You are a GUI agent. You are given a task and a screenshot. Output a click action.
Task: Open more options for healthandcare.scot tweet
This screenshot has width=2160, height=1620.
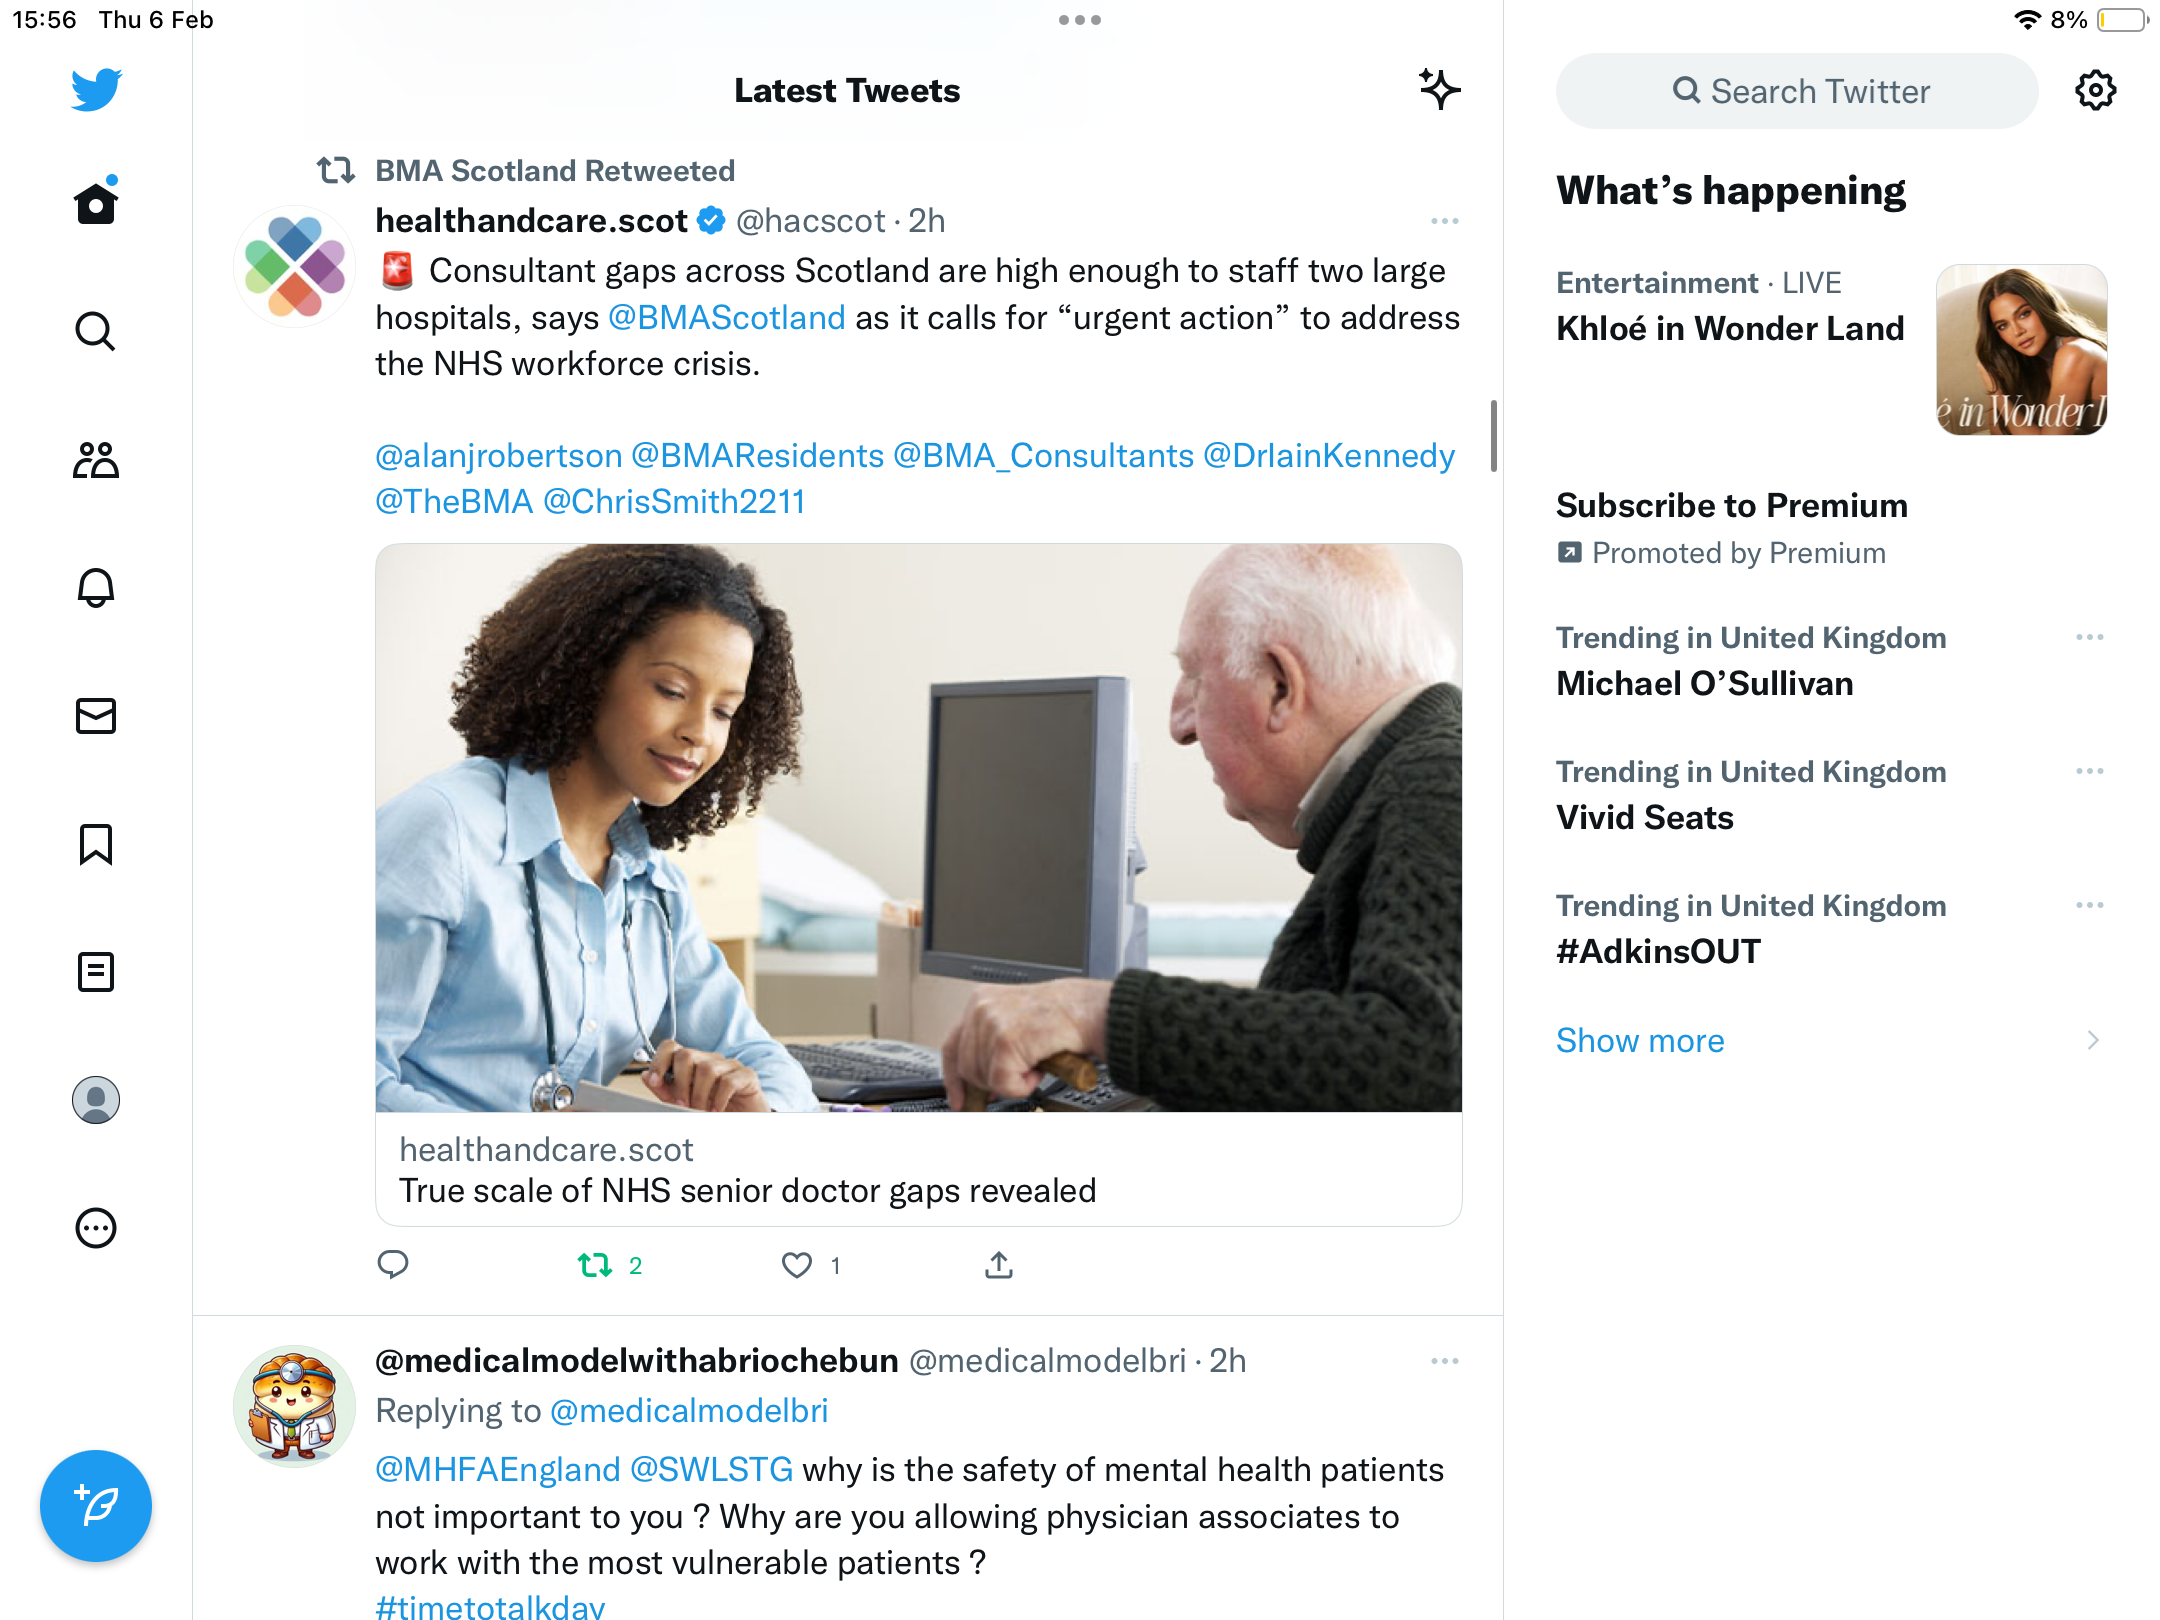point(1444,221)
